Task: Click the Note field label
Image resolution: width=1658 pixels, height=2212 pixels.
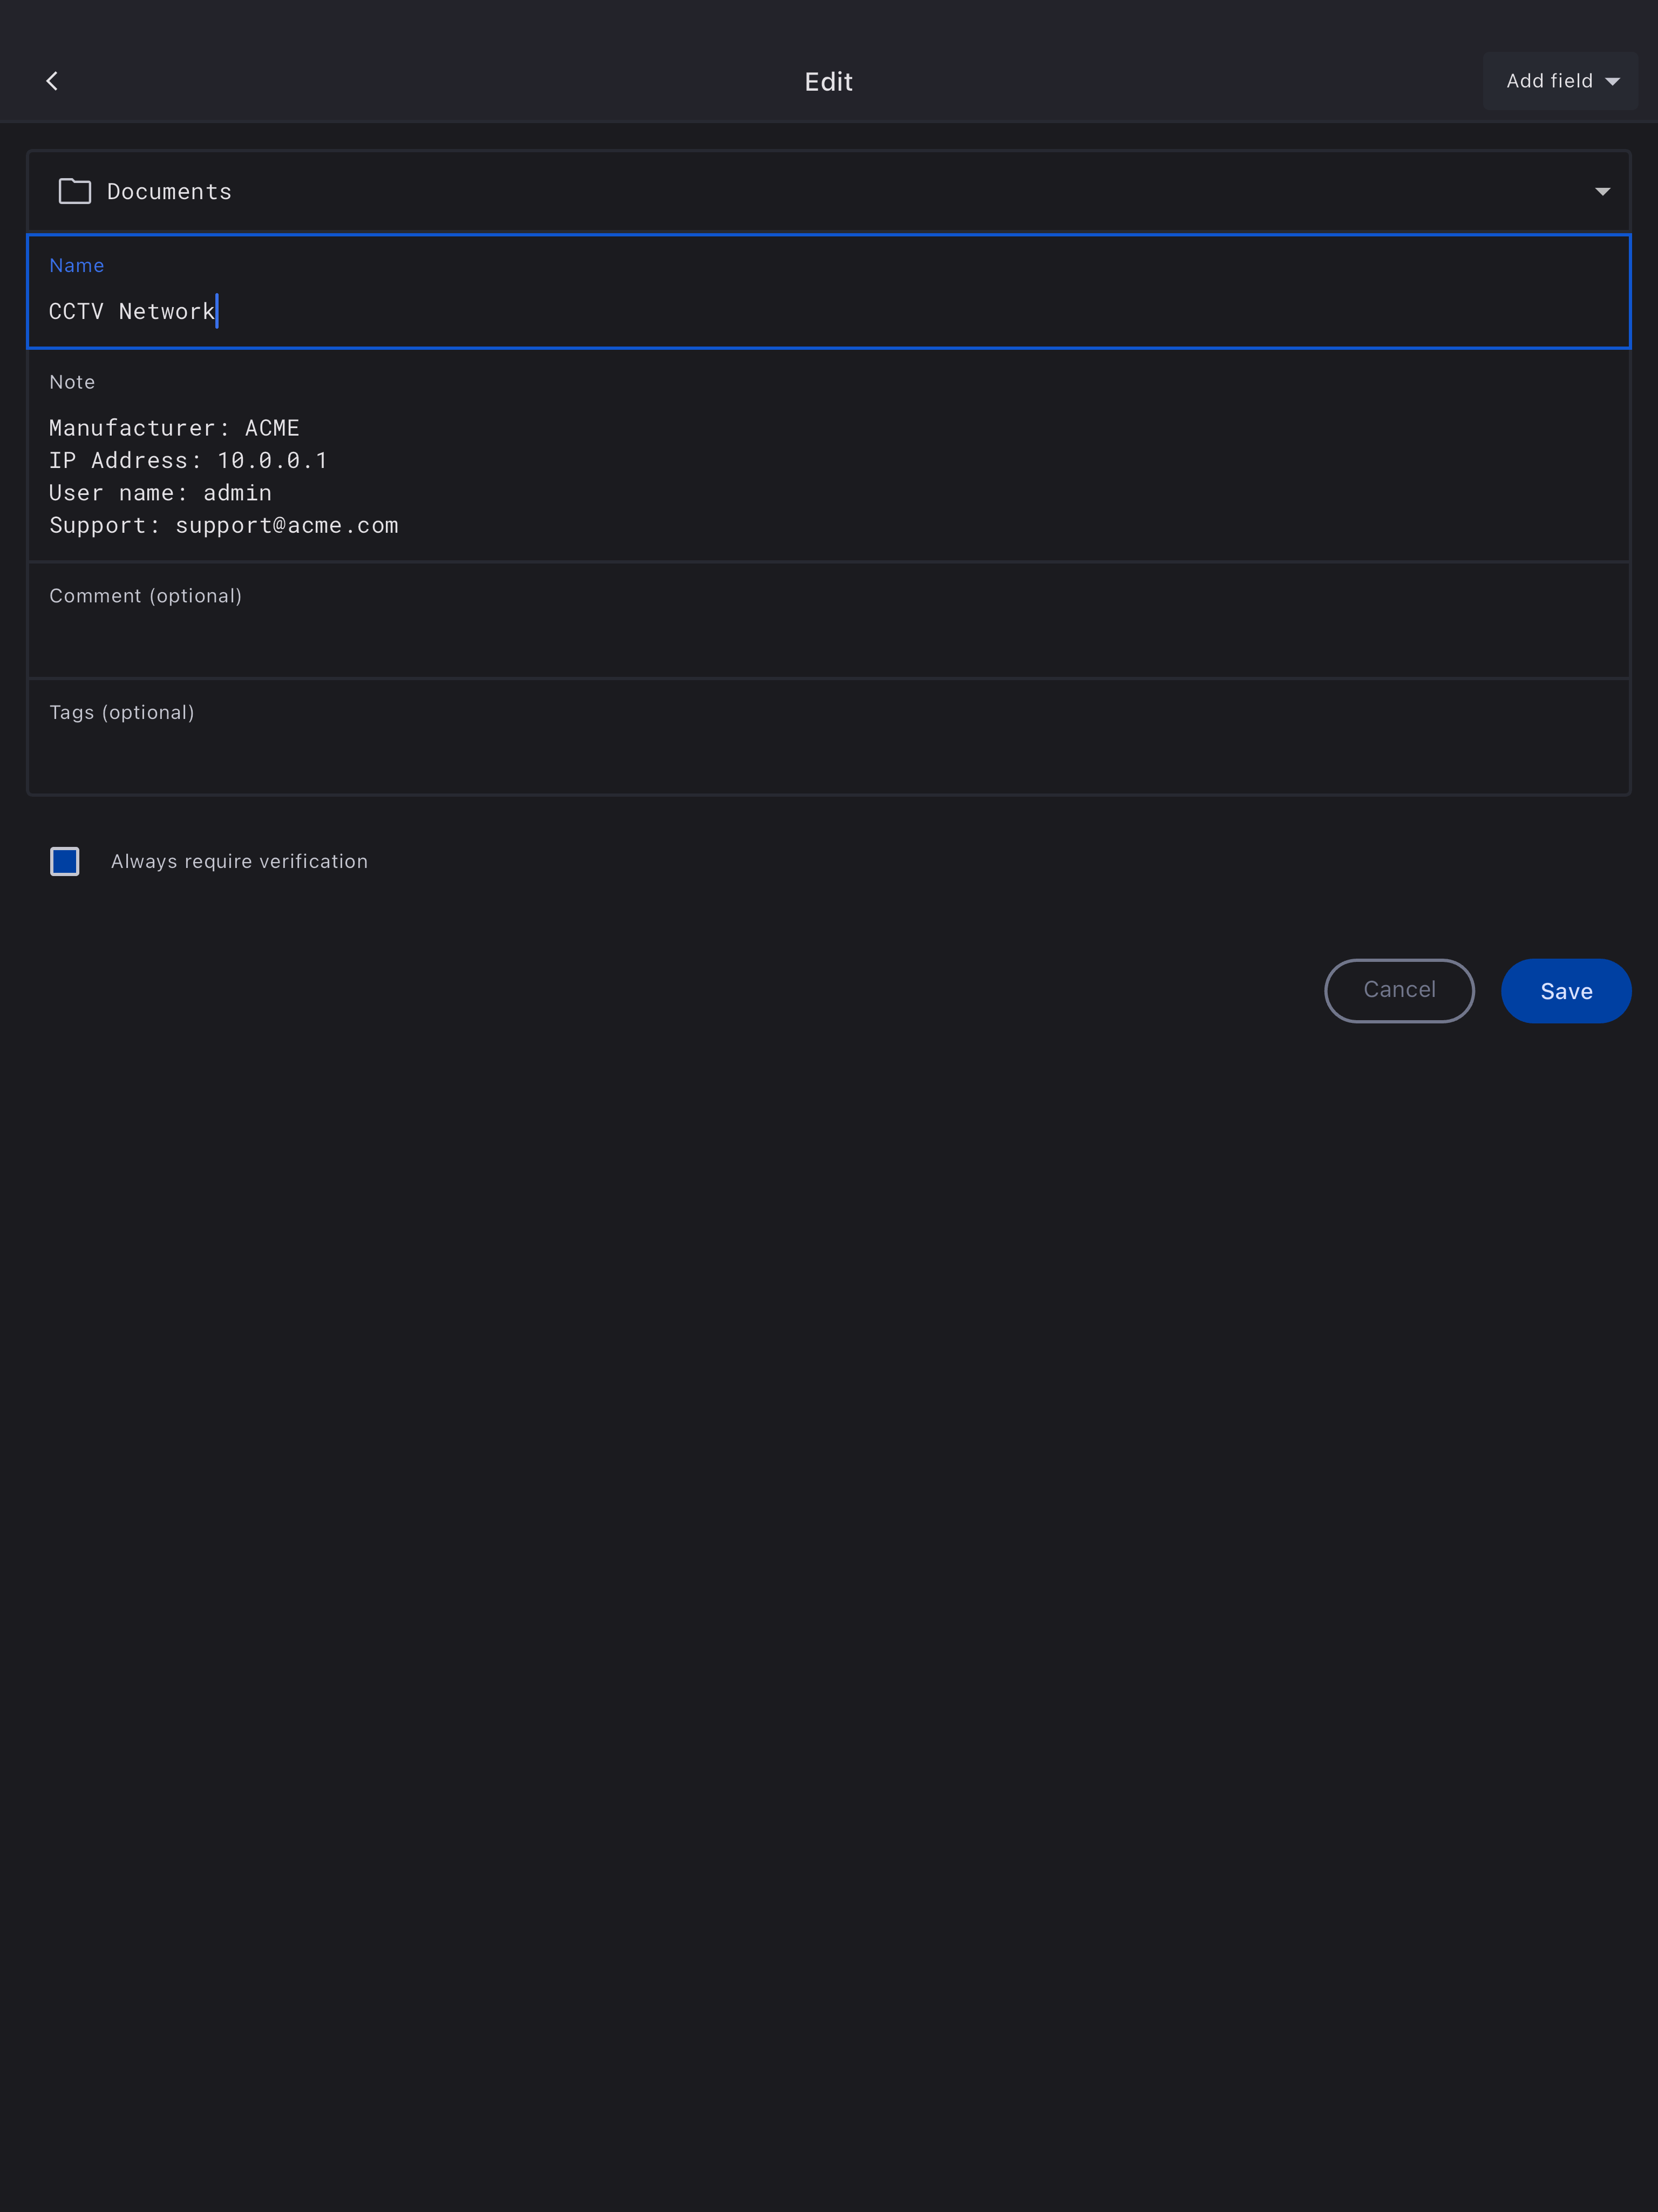Action: [x=72, y=382]
